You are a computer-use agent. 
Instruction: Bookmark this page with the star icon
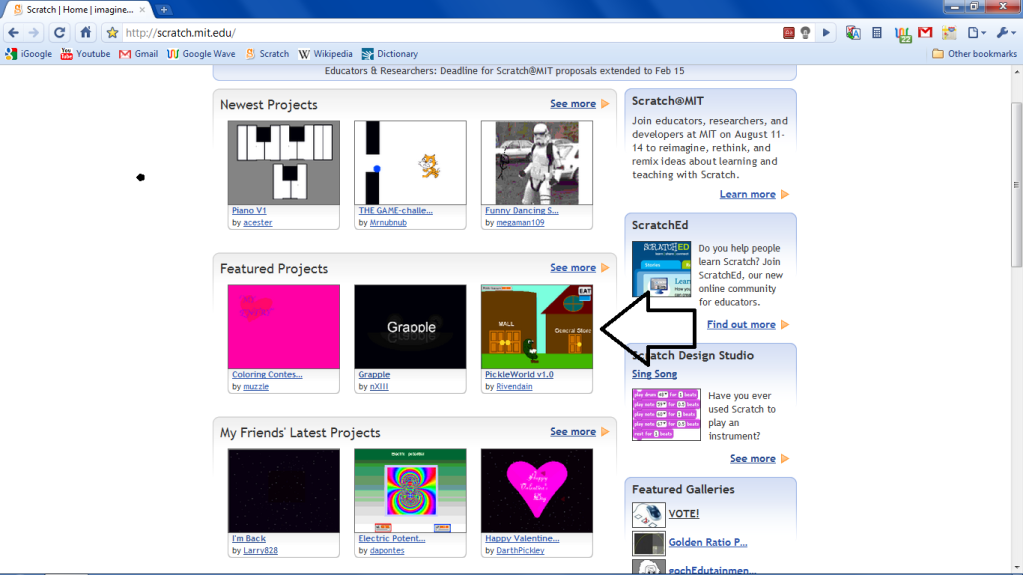click(x=112, y=33)
